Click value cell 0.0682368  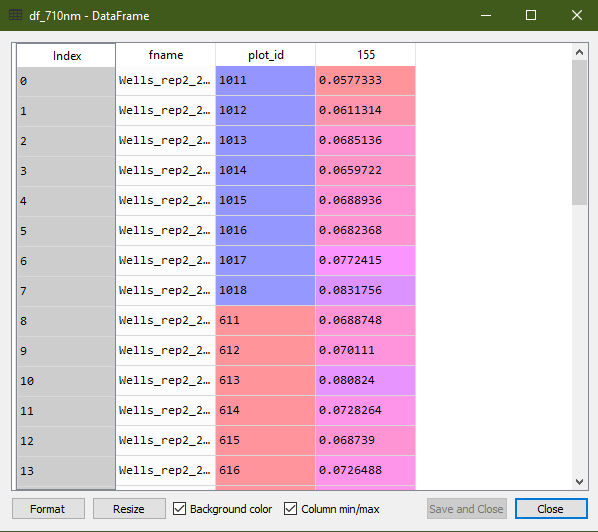[x=365, y=230]
